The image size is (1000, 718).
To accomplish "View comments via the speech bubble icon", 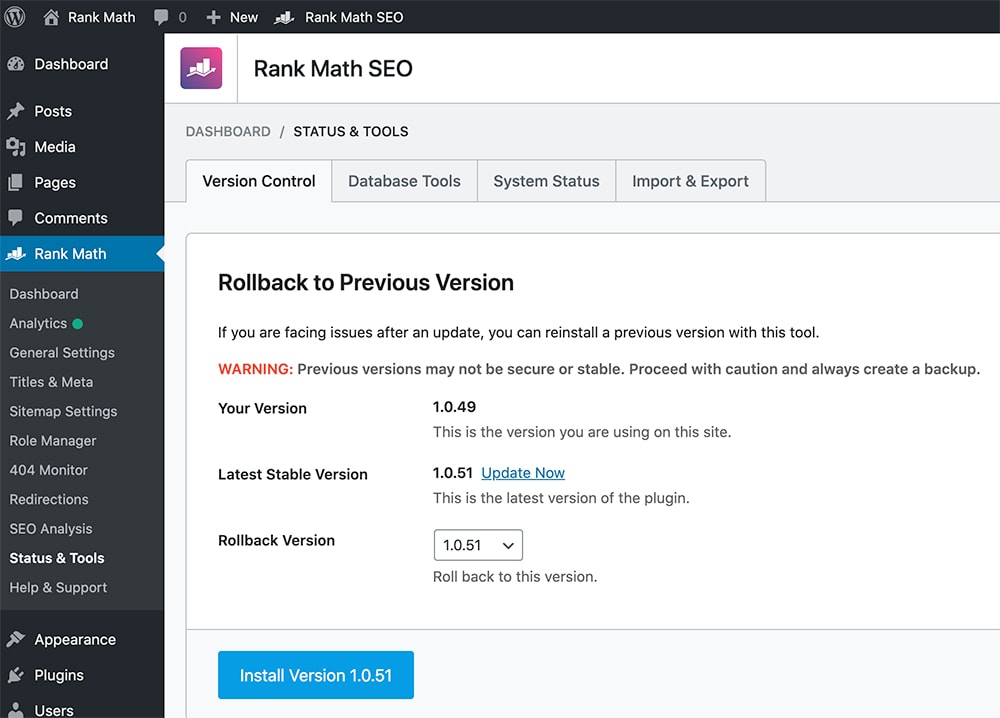I will coord(163,16).
